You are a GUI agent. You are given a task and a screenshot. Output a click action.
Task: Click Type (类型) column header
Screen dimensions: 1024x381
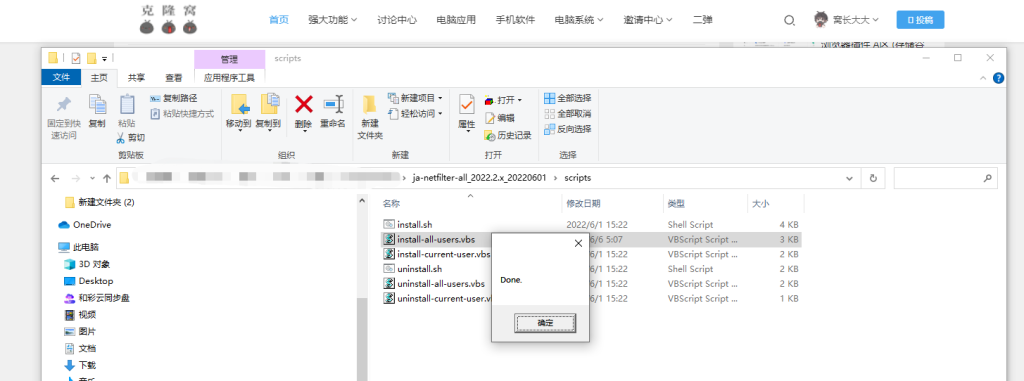pos(676,204)
